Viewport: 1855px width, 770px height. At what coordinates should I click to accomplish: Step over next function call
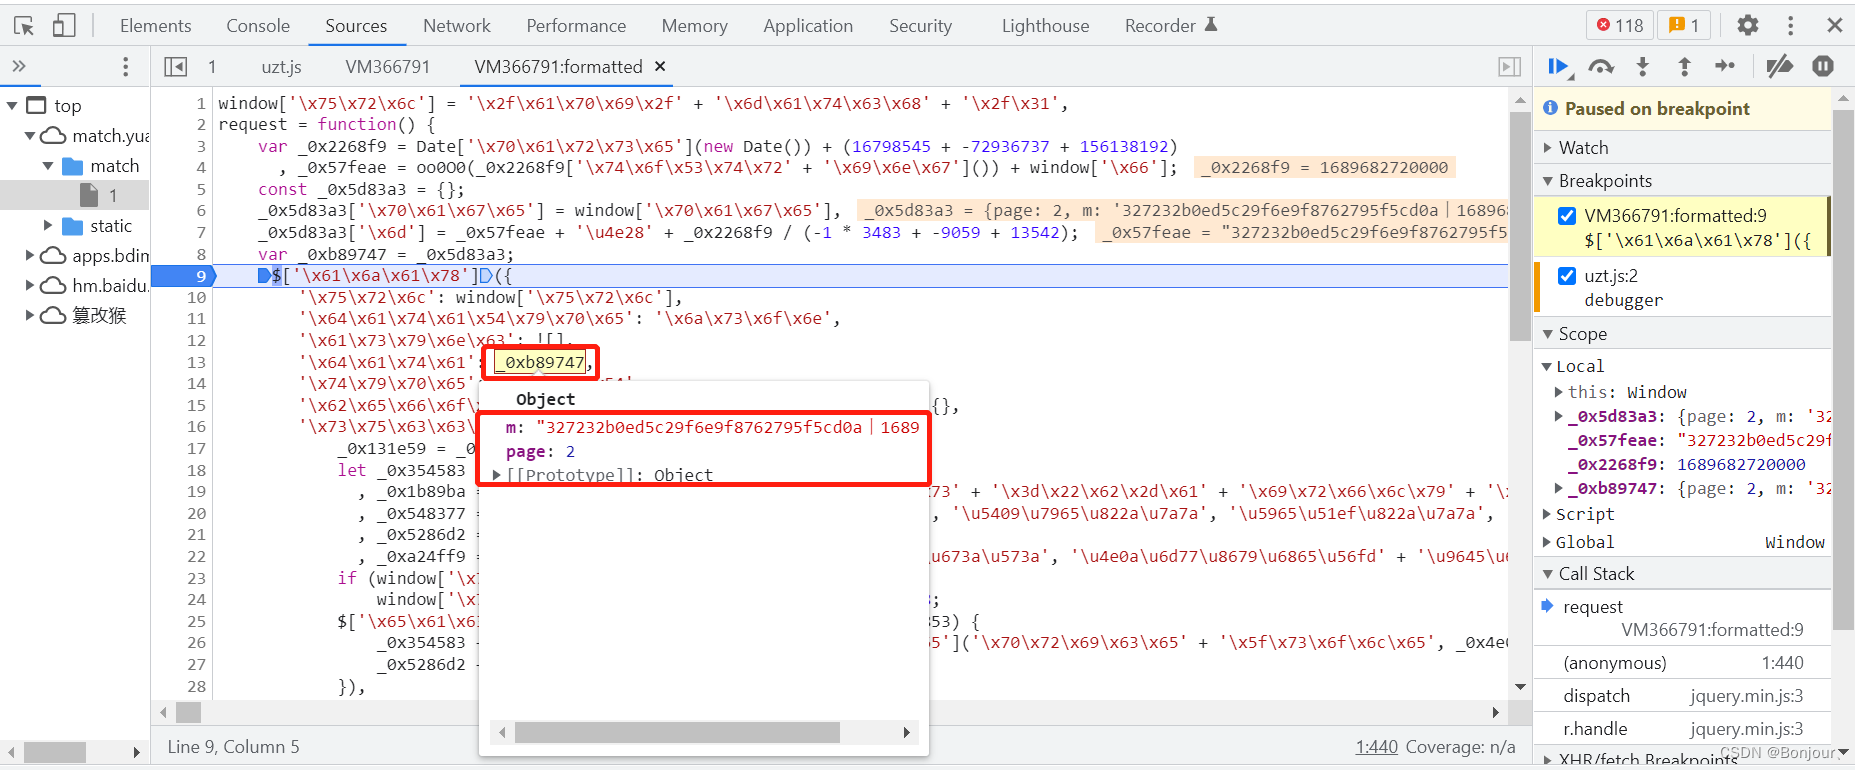(1601, 67)
